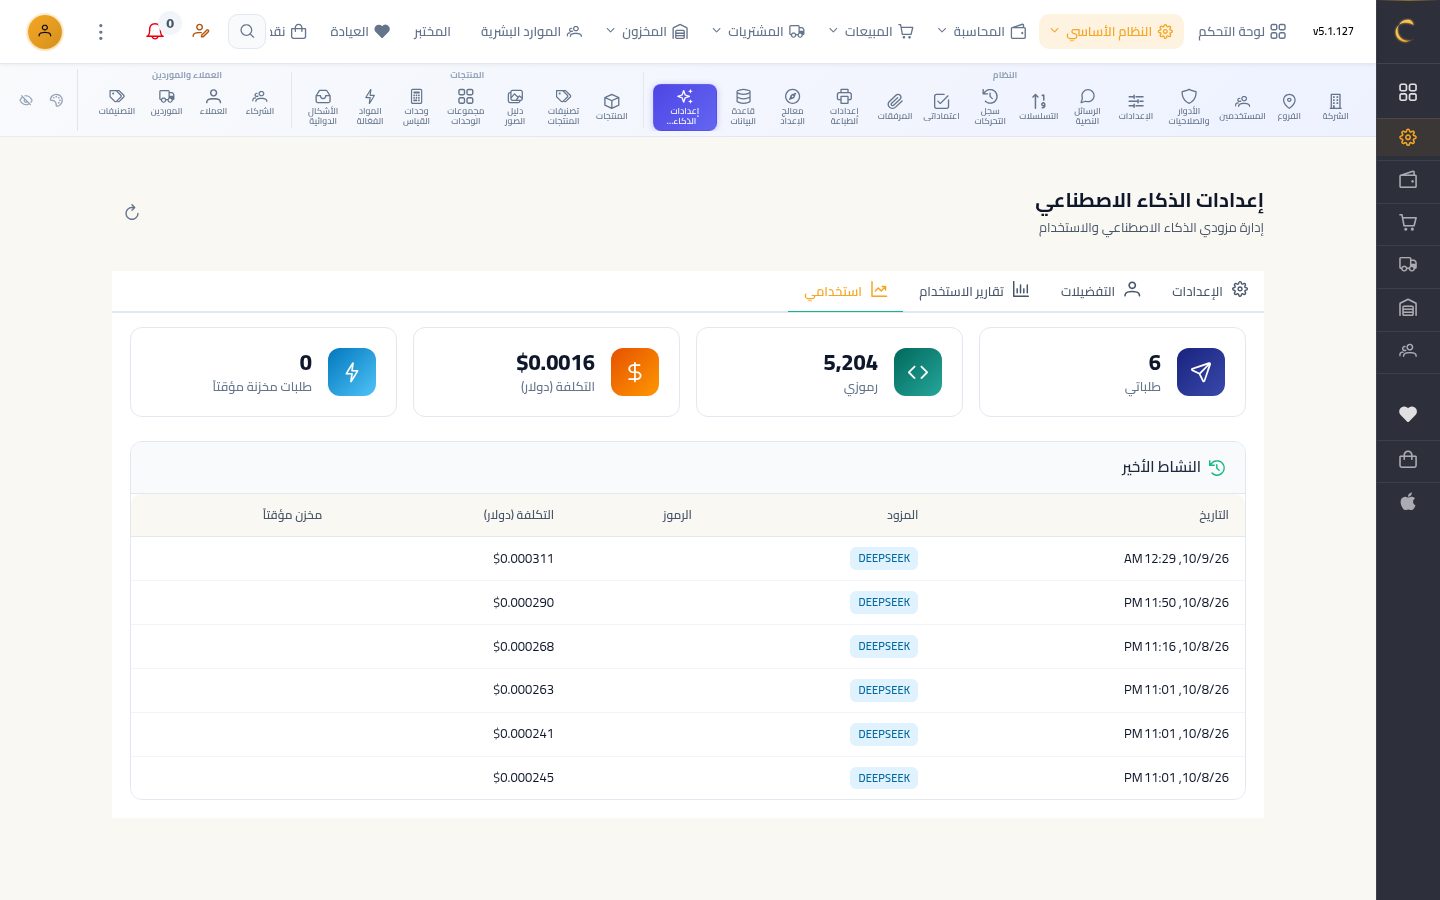Image resolution: width=1440 pixels, height=900 pixels.
Task: Open Text Messages (الرسائل النصية) icon
Action: click(x=1087, y=107)
